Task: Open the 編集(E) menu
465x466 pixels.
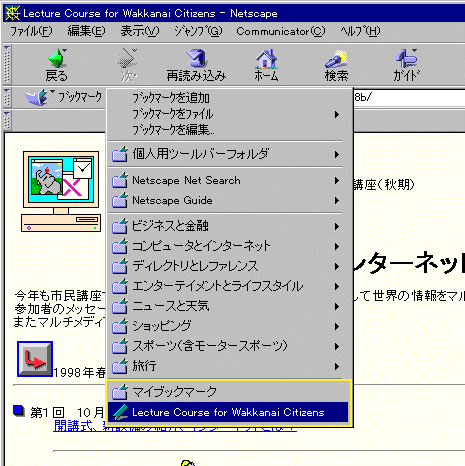Action: (86, 31)
